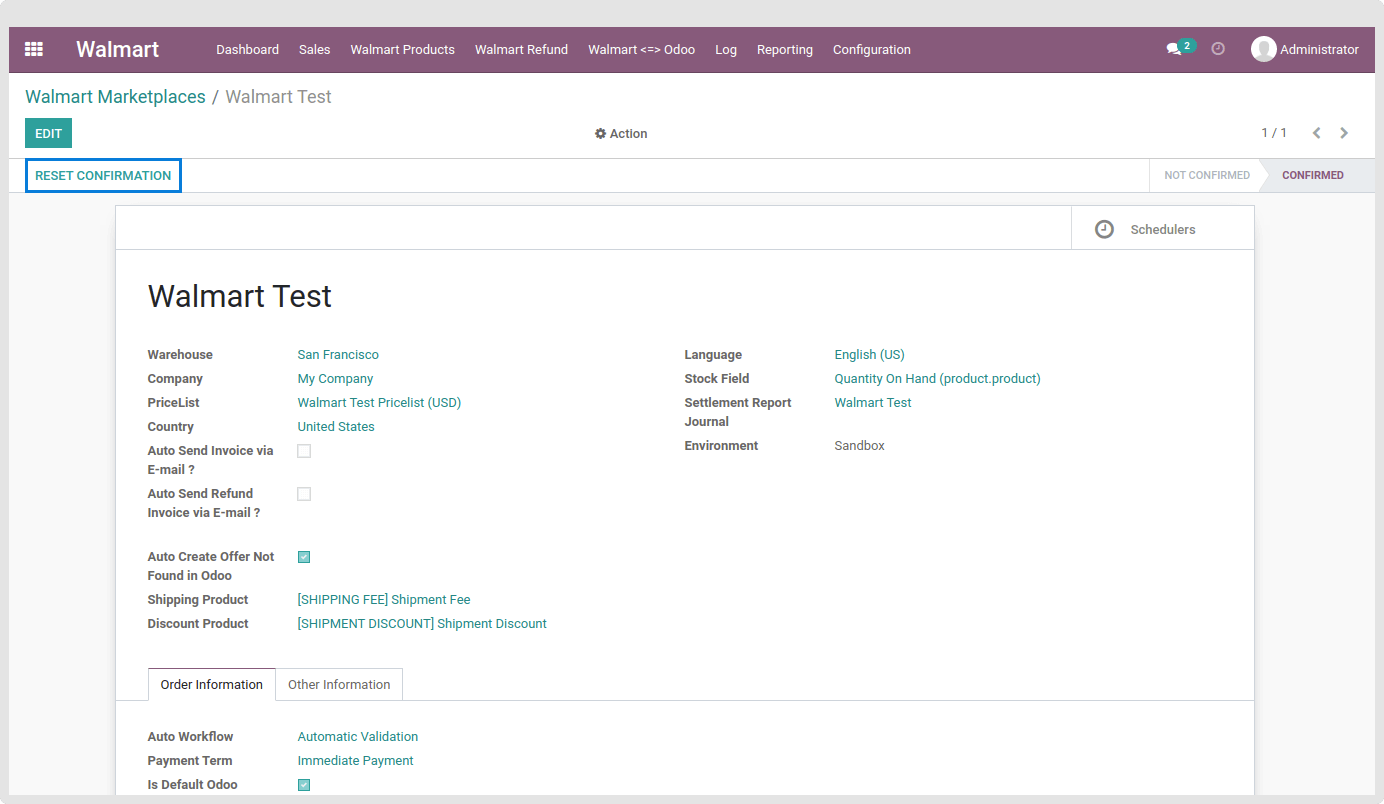Toggle Auto Send Invoice via E-mail checkbox
The width and height of the screenshot is (1384, 804).
point(304,451)
